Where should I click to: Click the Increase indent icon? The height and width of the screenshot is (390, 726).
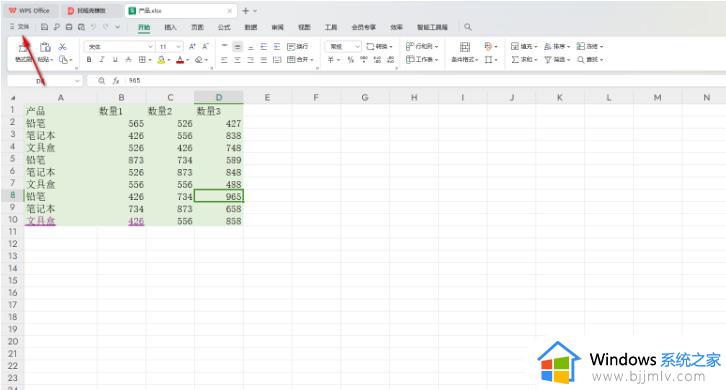(x=277, y=46)
